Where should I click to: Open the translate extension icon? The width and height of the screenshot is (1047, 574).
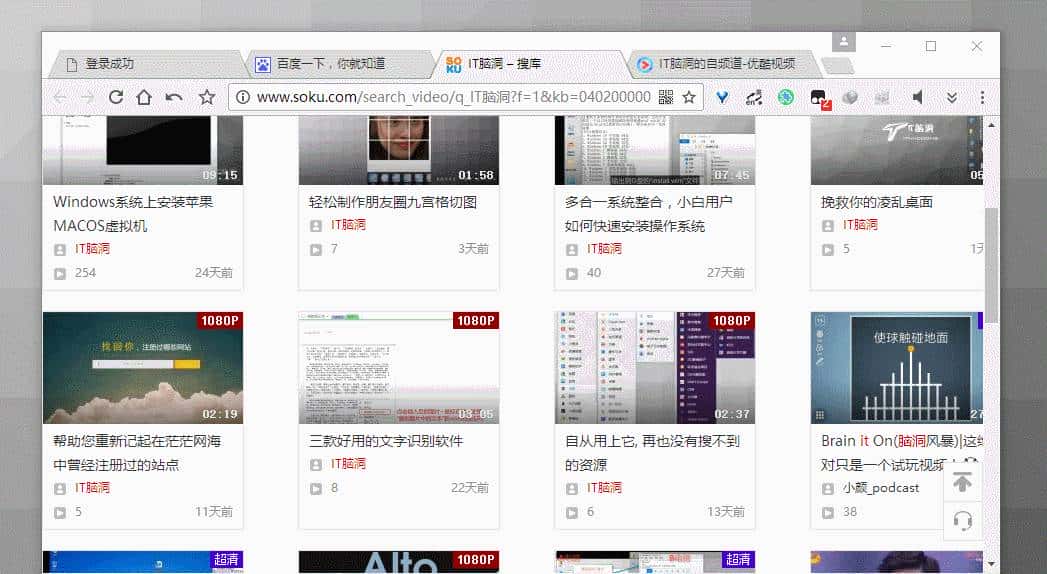(754, 97)
